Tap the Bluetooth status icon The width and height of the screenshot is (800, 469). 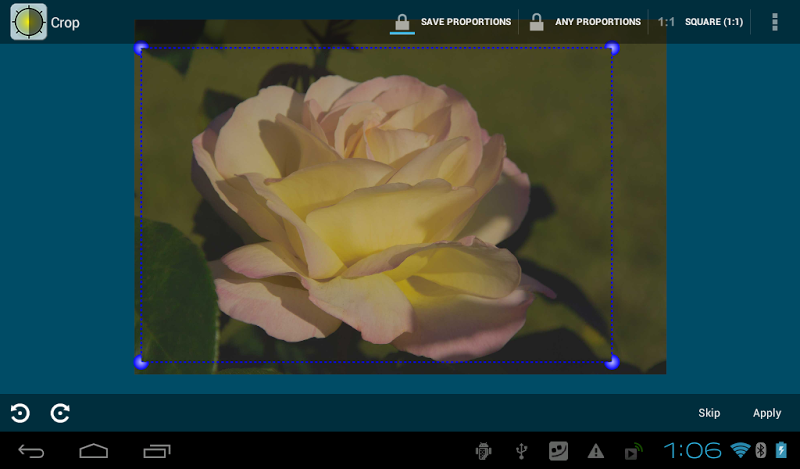point(761,450)
